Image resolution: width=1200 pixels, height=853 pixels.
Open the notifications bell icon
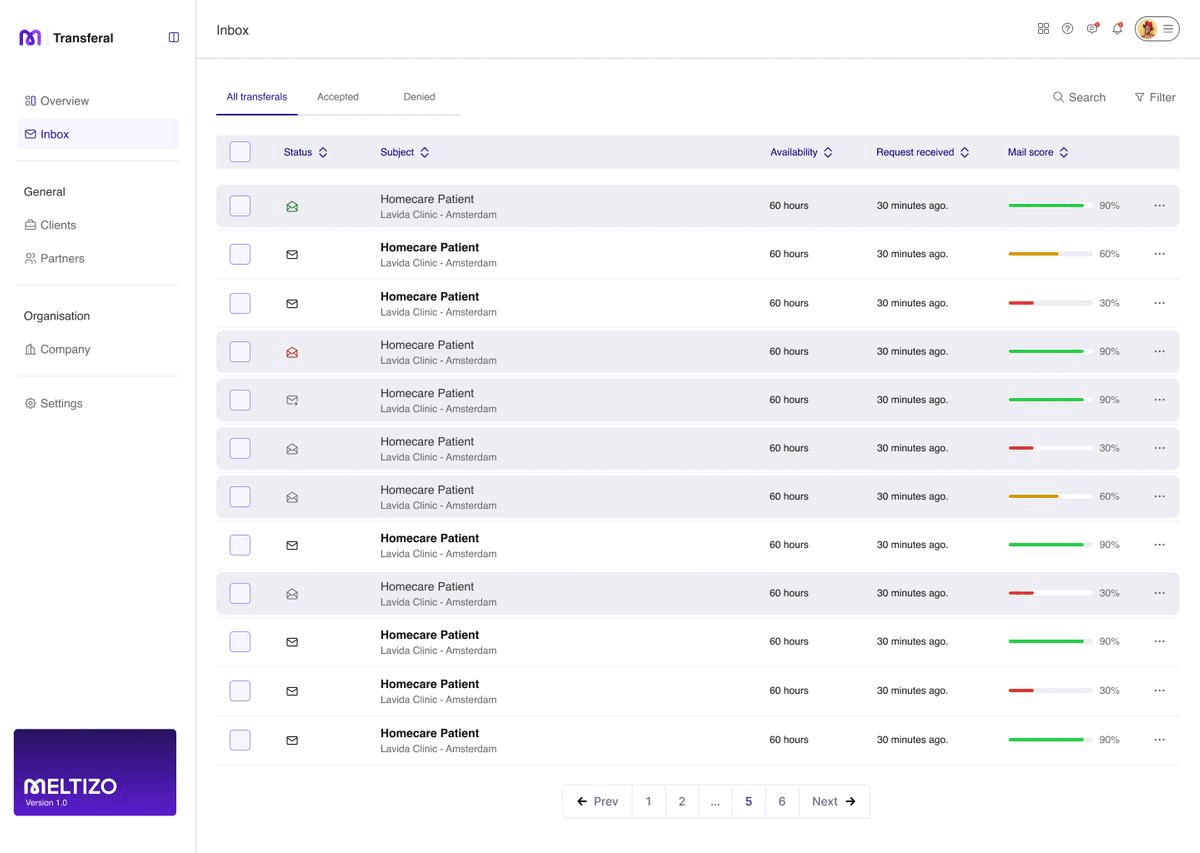point(1117,29)
